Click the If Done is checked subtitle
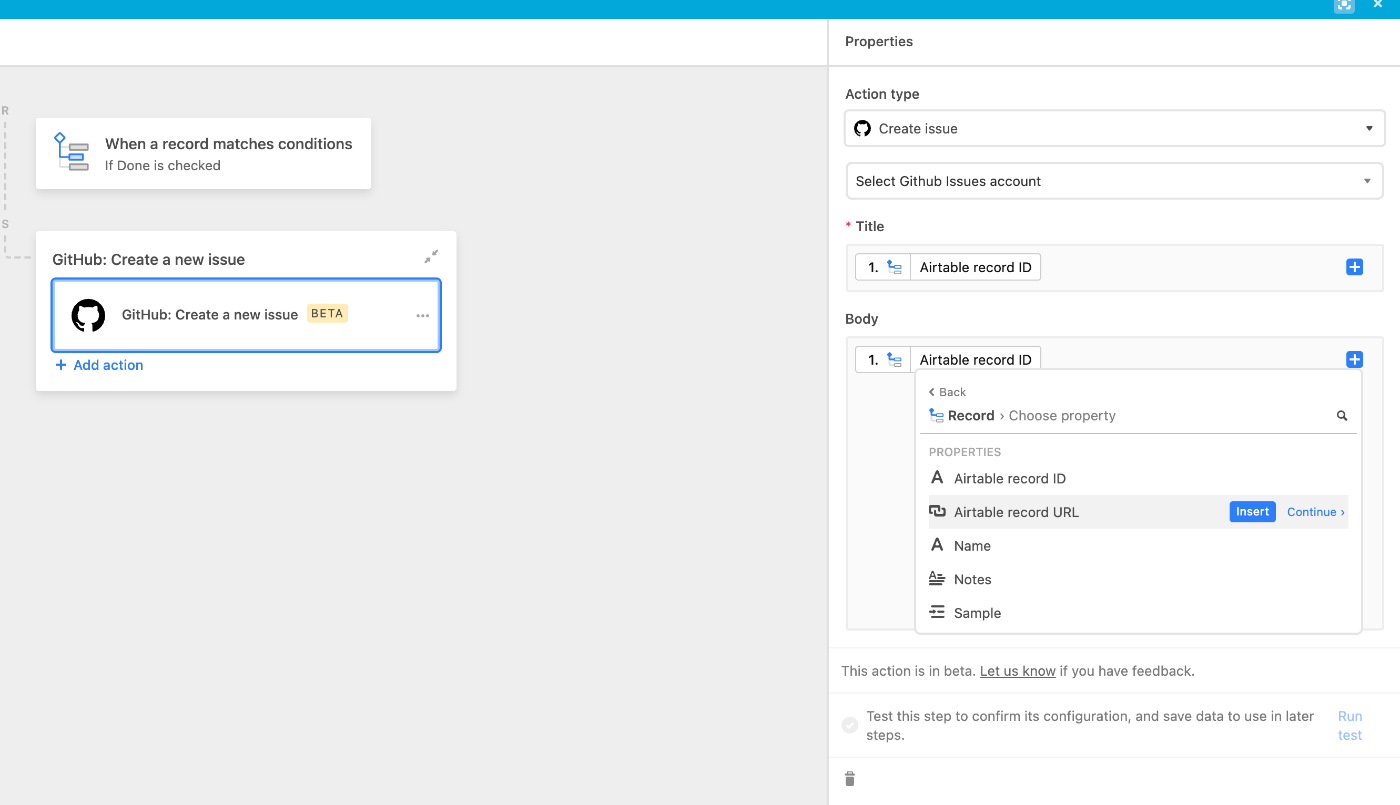1400x805 pixels. pyautogui.click(x=163, y=165)
